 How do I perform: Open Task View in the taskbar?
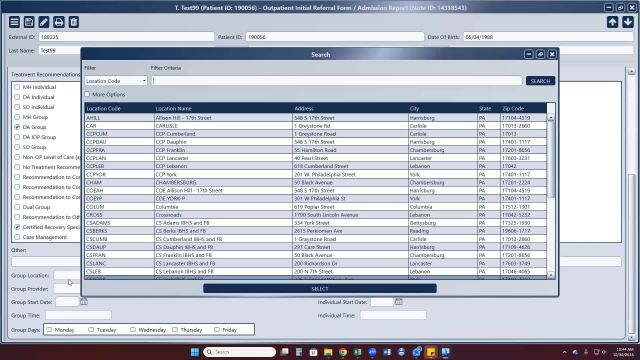(284, 352)
